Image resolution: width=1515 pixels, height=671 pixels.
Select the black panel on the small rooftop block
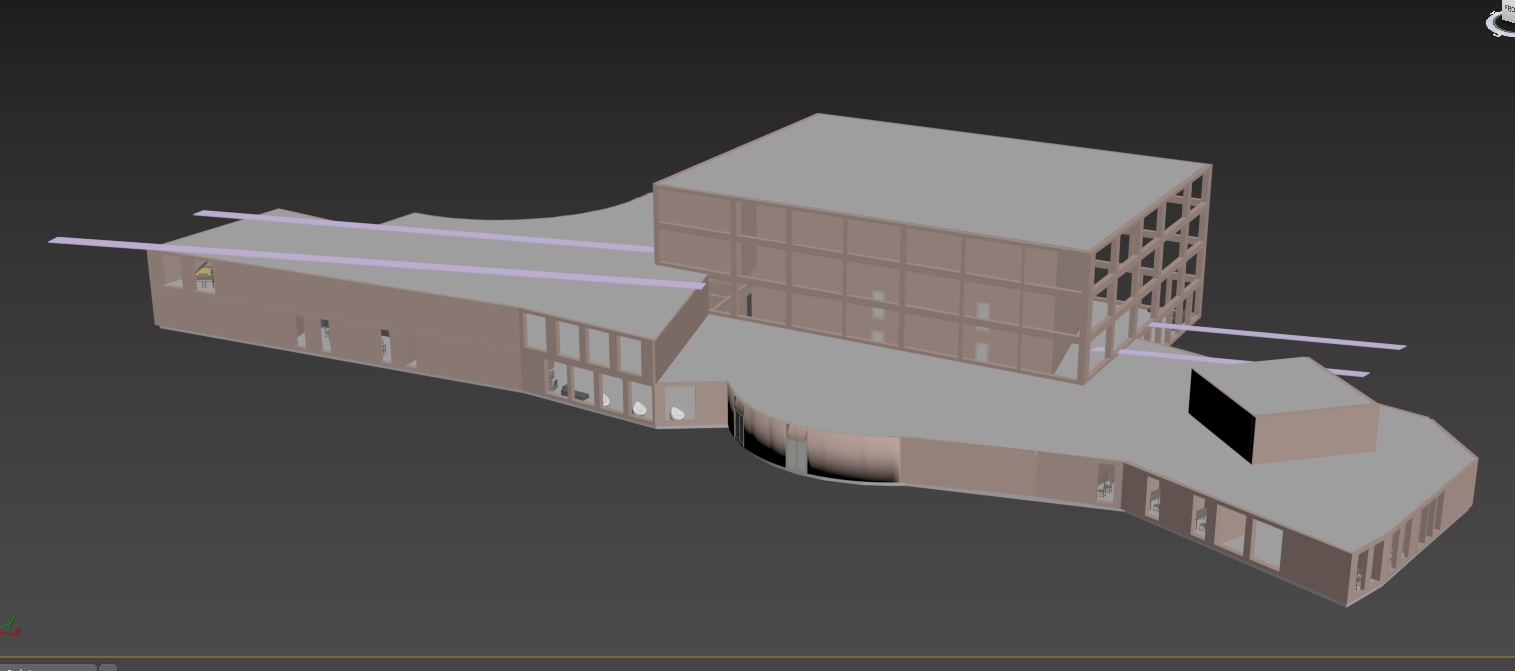point(1221,416)
